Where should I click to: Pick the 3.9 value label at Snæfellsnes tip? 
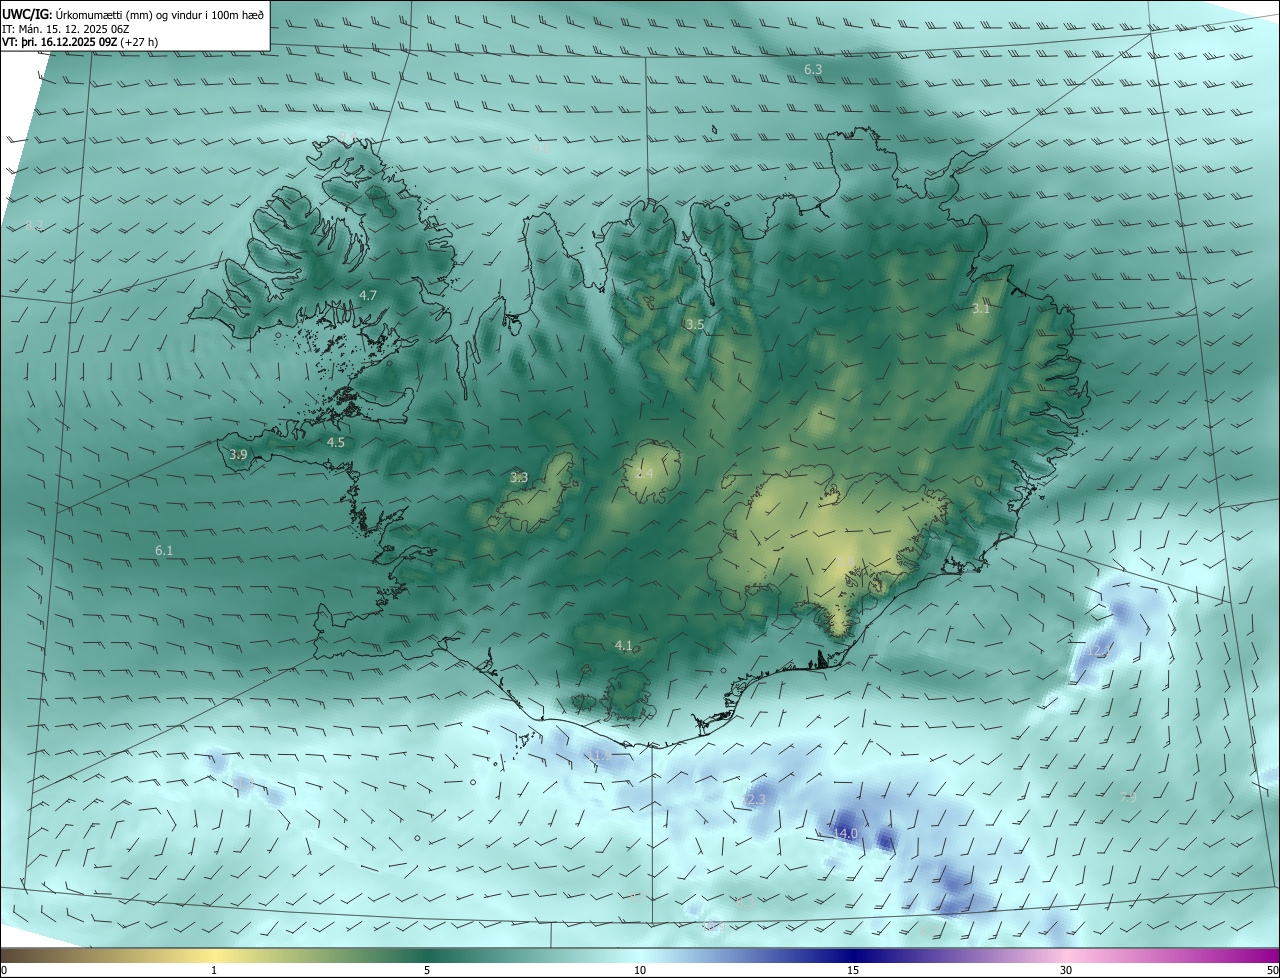pos(238,454)
